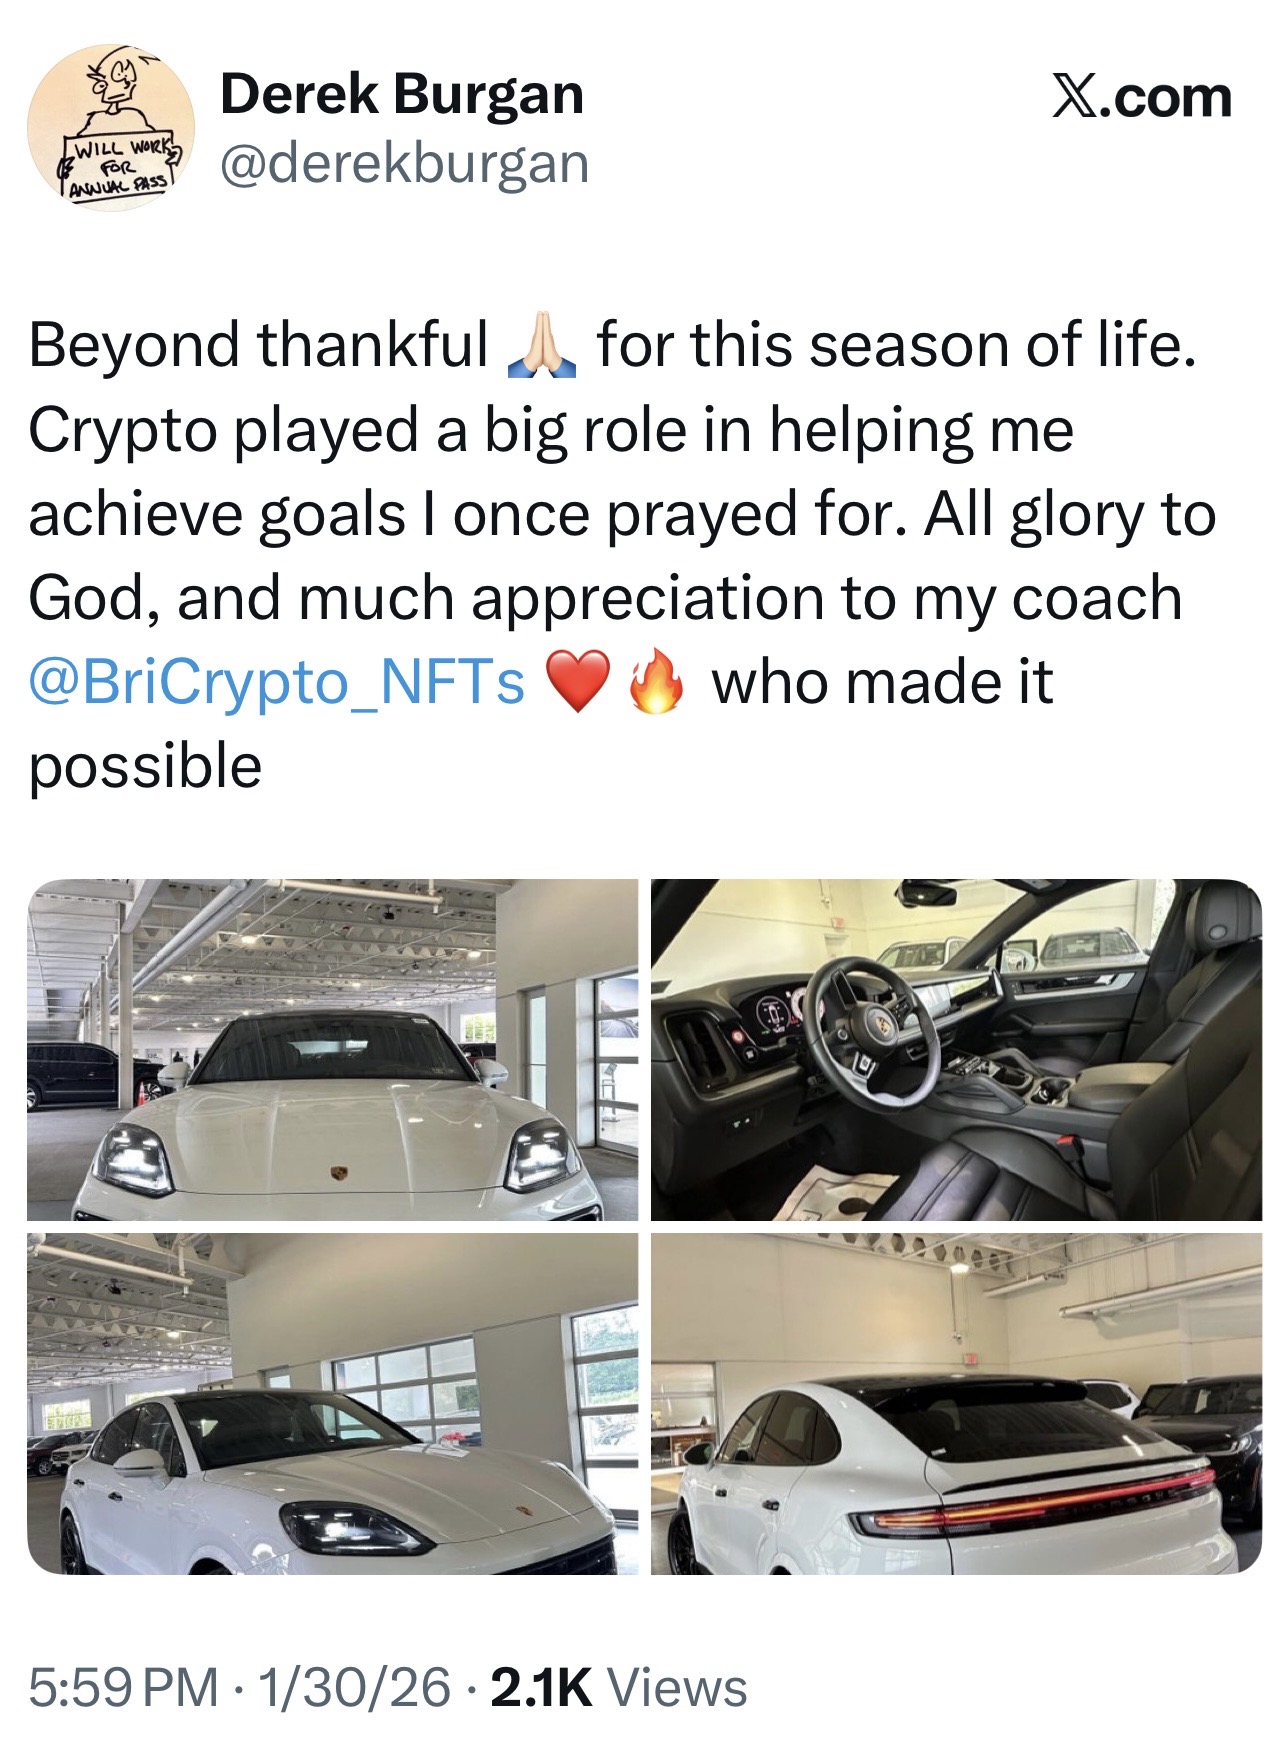Viewport: 1278px width, 1752px height.
Task: Open the front-view white Porsche photo
Action: coord(332,1049)
